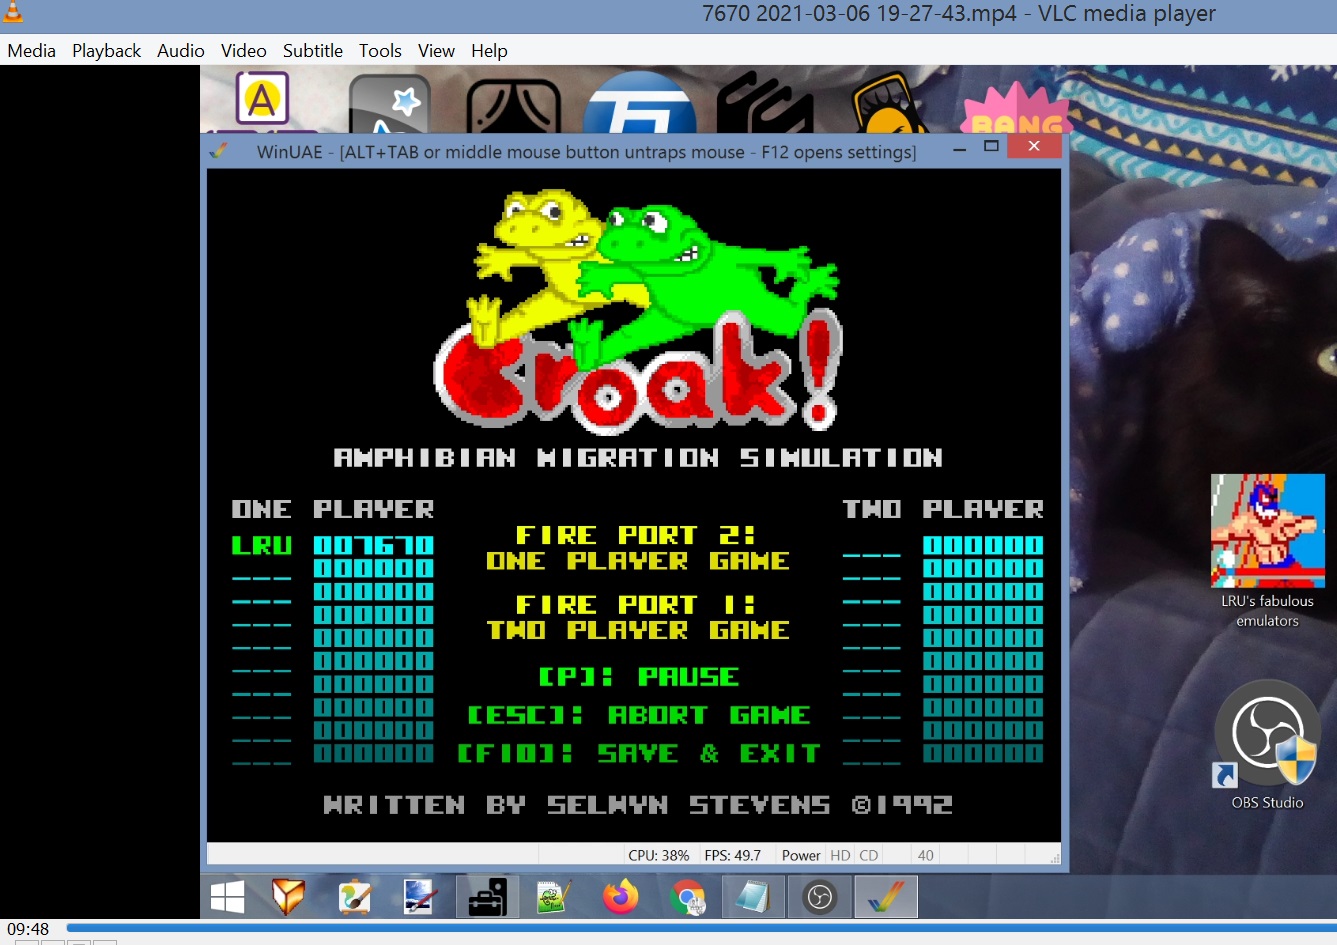
Task: Open Notepad++ from the taskbar
Action: pyautogui.click(x=553, y=897)
